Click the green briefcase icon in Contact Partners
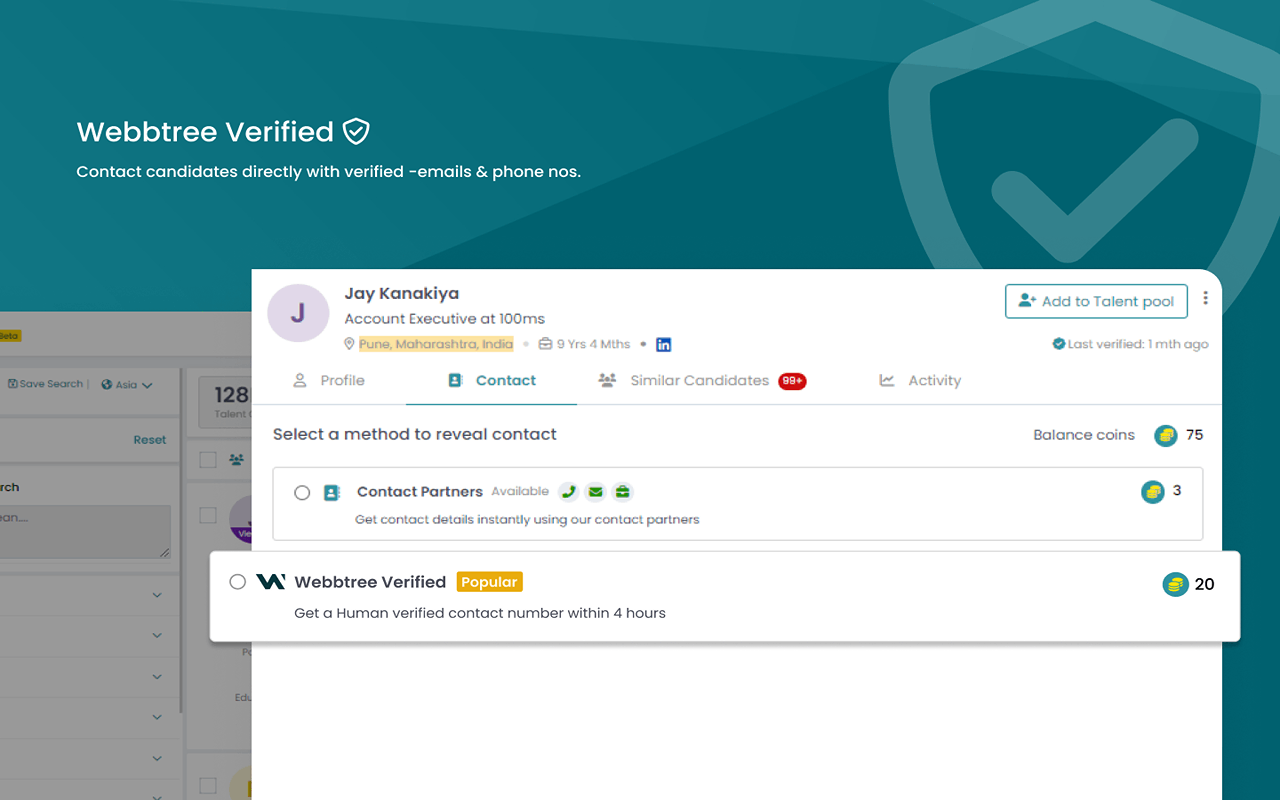Viewport: 1280px width, 800px height. click(x=622, y=491)
